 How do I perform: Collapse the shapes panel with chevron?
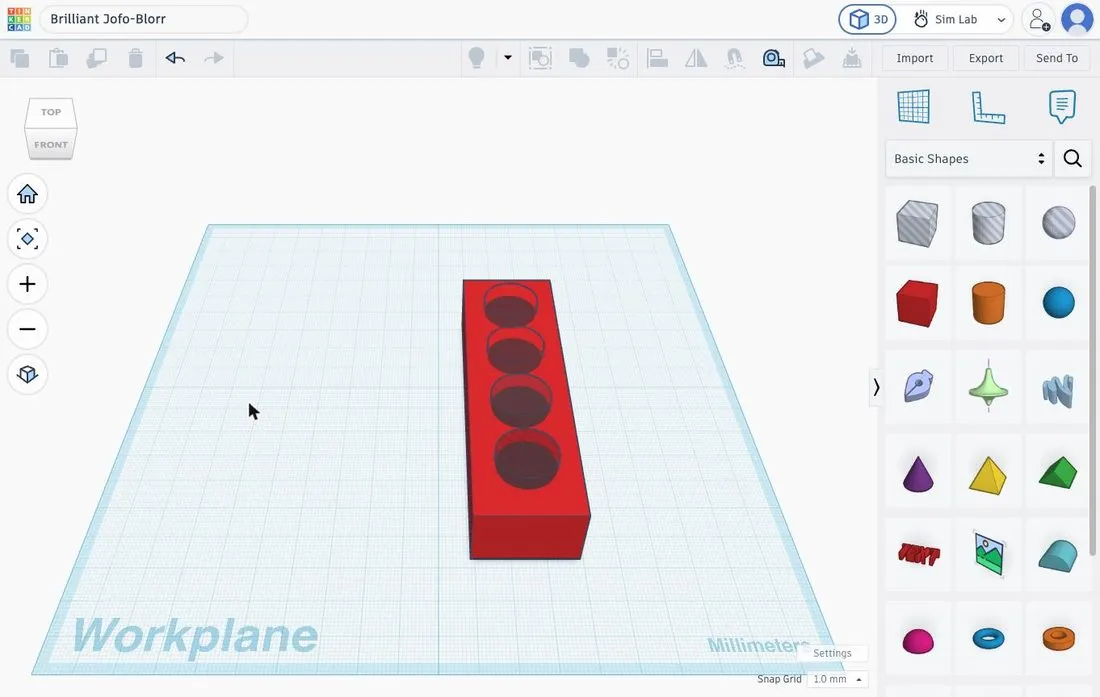[876, 387]
